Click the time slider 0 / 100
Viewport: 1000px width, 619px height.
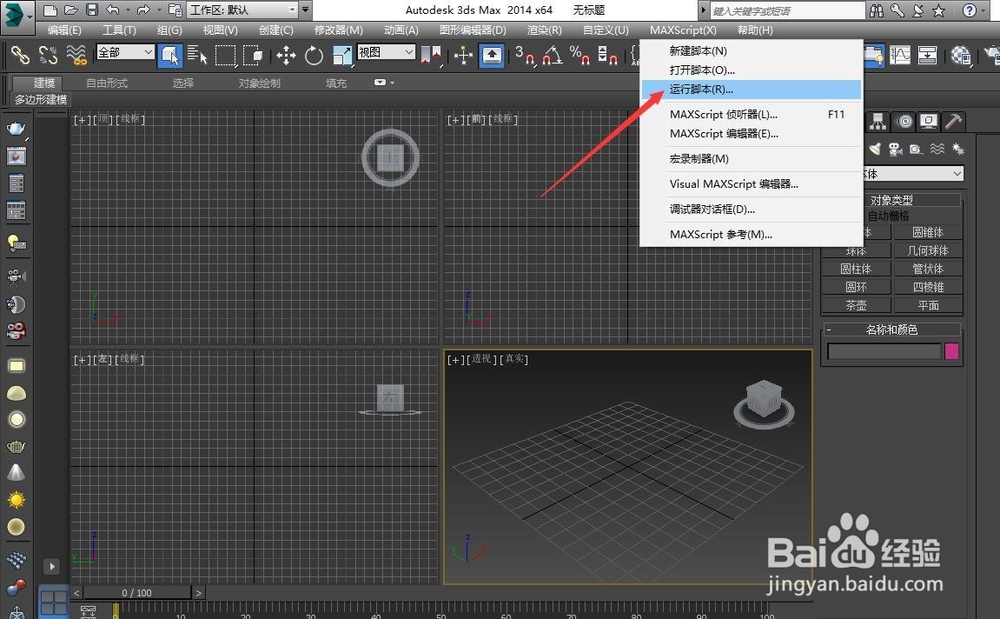click(136, 593)
